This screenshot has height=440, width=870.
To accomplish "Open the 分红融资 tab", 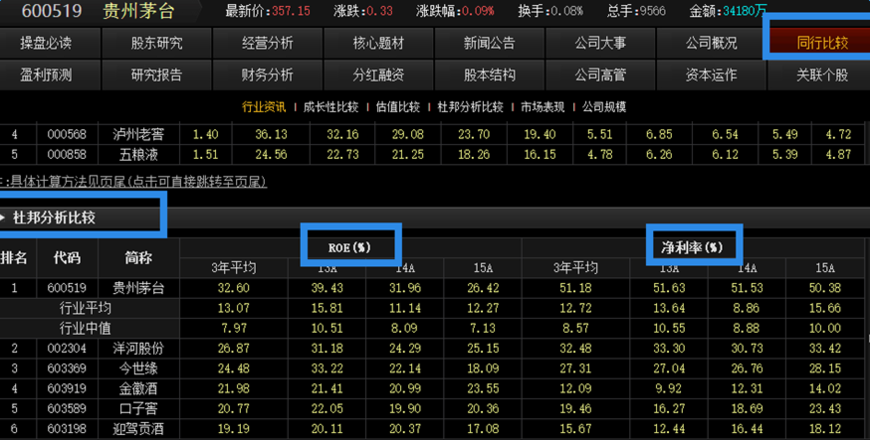I will [378, 75].
